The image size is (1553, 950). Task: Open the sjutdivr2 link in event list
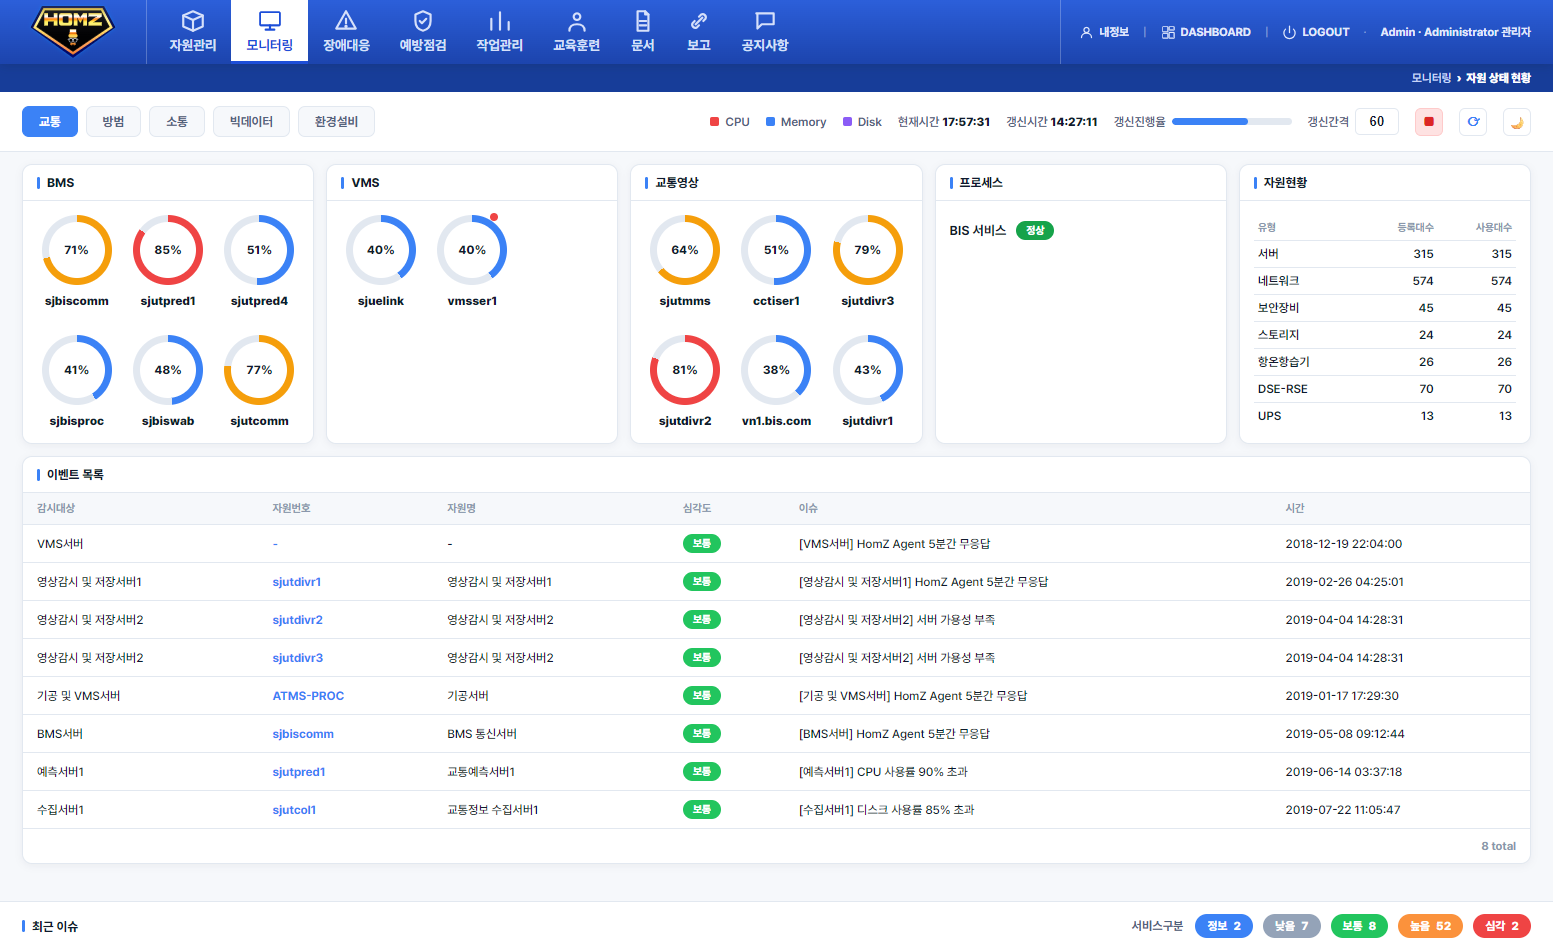click(297, 620)
